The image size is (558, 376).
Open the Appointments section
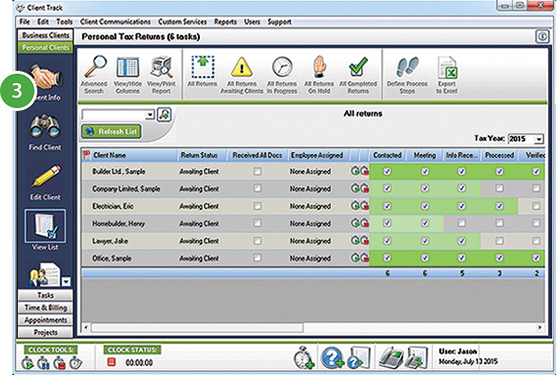(46, 320)
